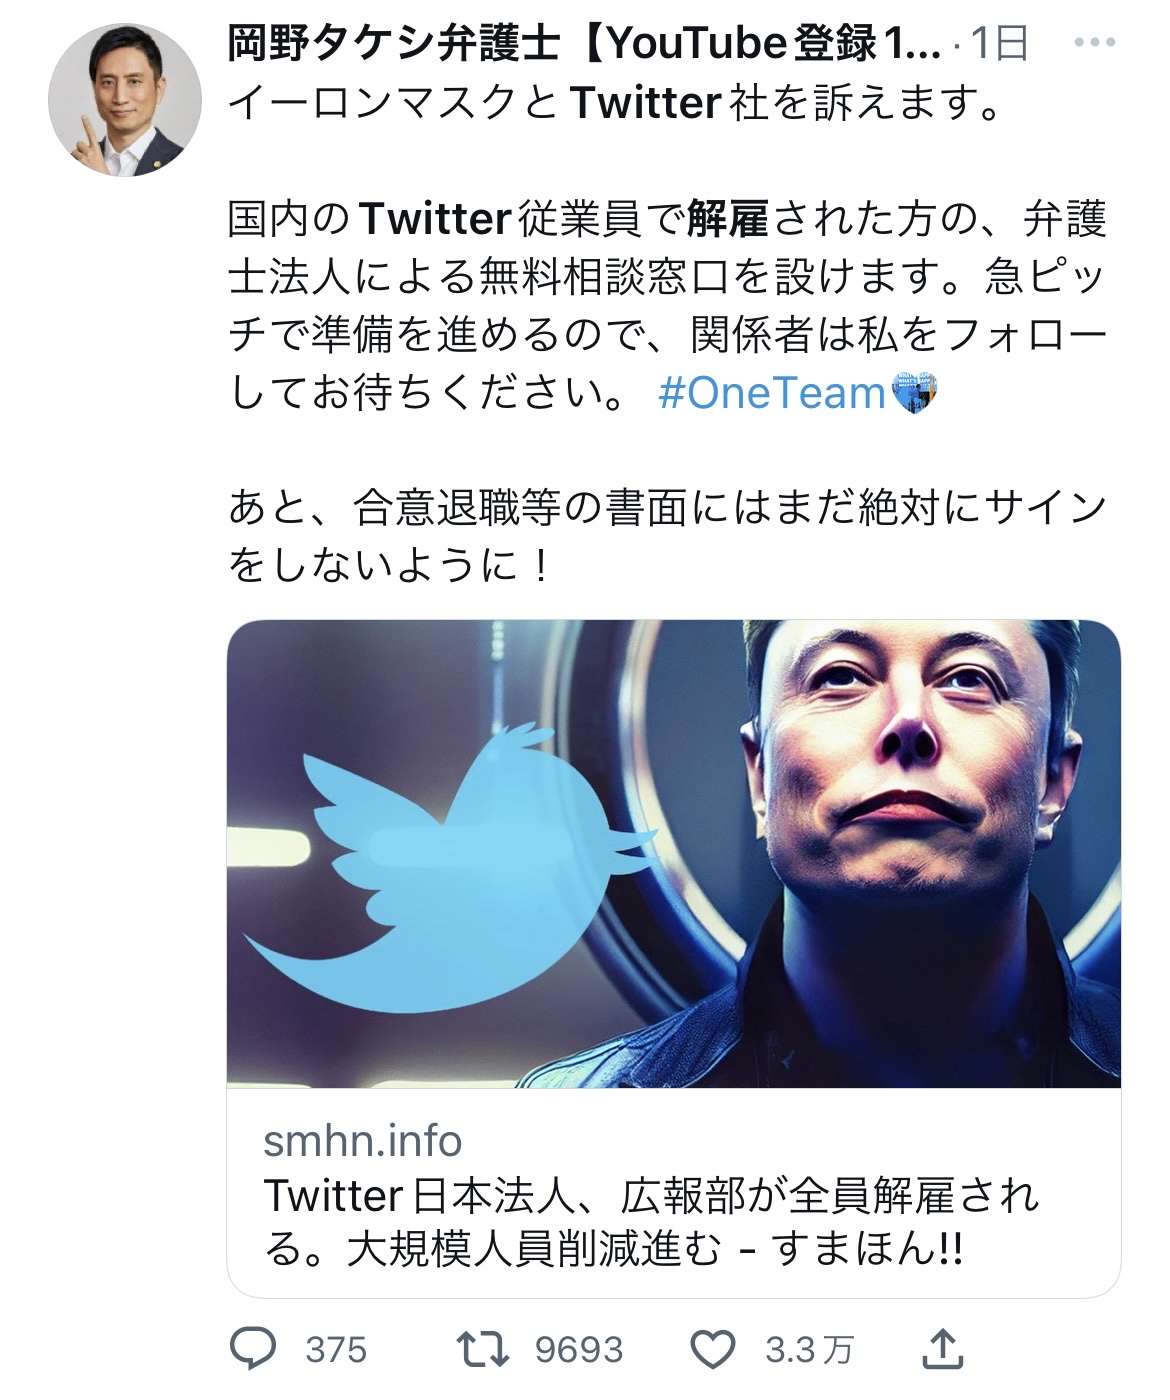Screen dimensions: 1170x1400
Task: Click the first line イーロンマスクとTwitter社を訴えます
Action: tap(615, 102)
